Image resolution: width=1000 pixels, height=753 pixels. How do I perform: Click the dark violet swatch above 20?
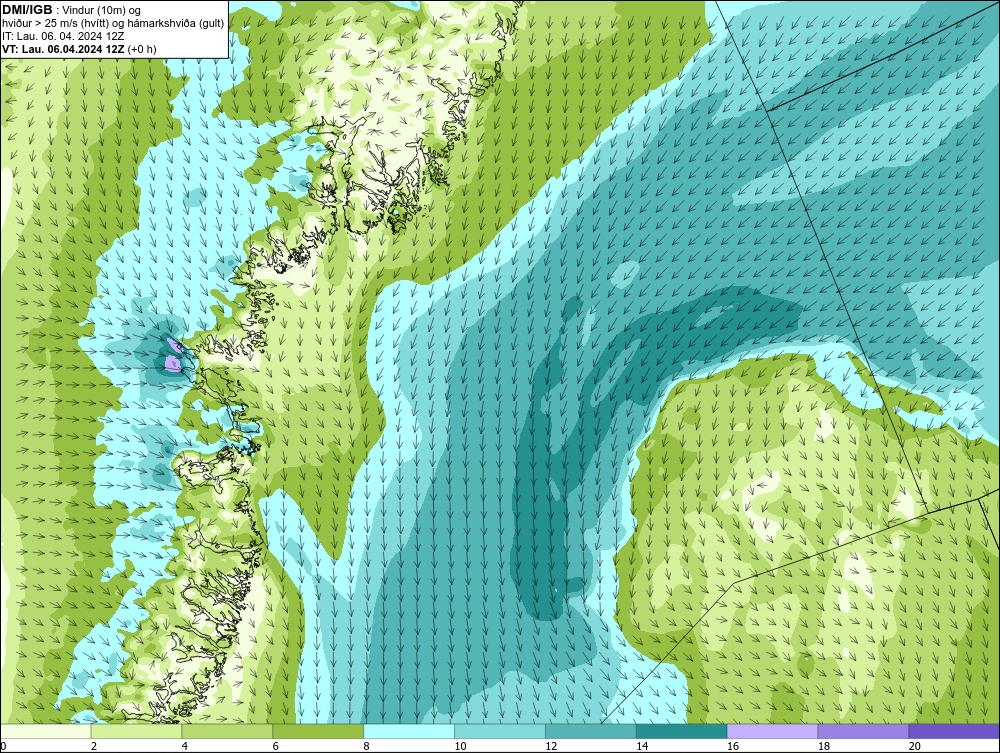point(954,731)
